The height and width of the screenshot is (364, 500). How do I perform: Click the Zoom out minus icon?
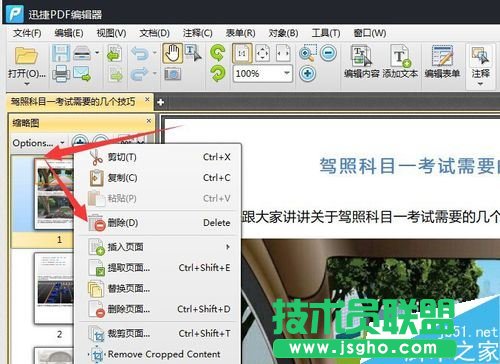(328, 53)
